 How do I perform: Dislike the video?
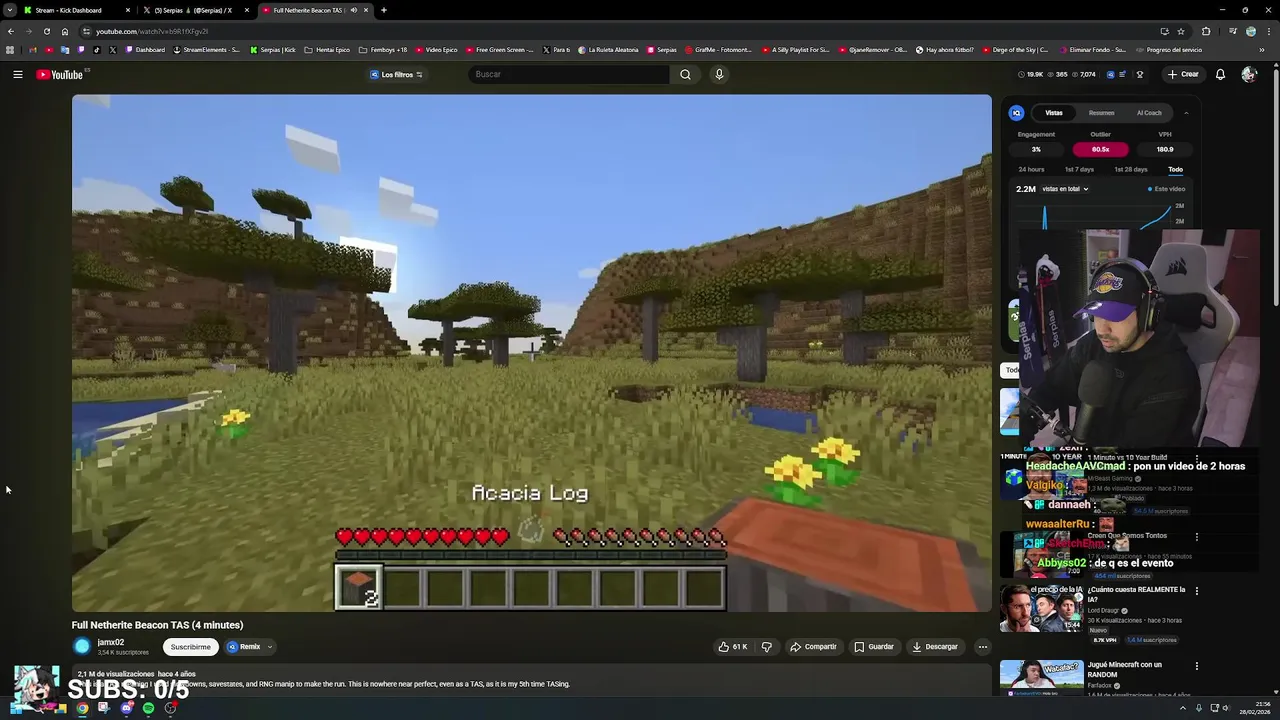[x=767, y=647]
